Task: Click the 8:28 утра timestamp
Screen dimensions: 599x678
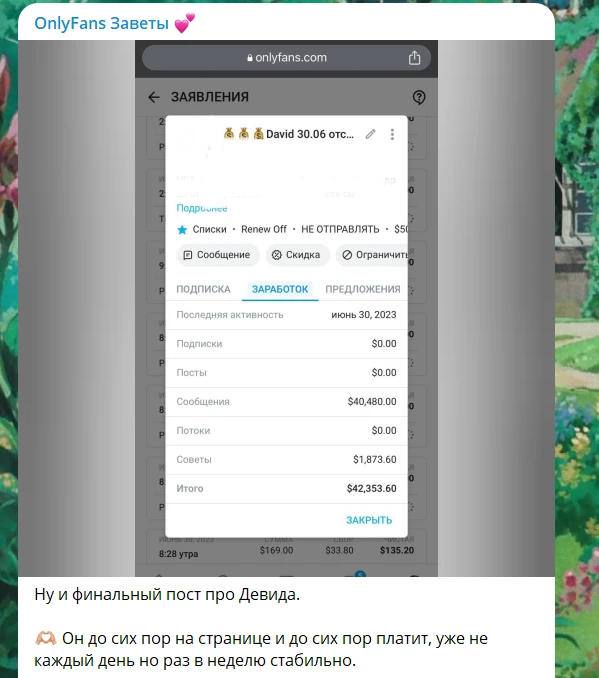Action: 178,554
